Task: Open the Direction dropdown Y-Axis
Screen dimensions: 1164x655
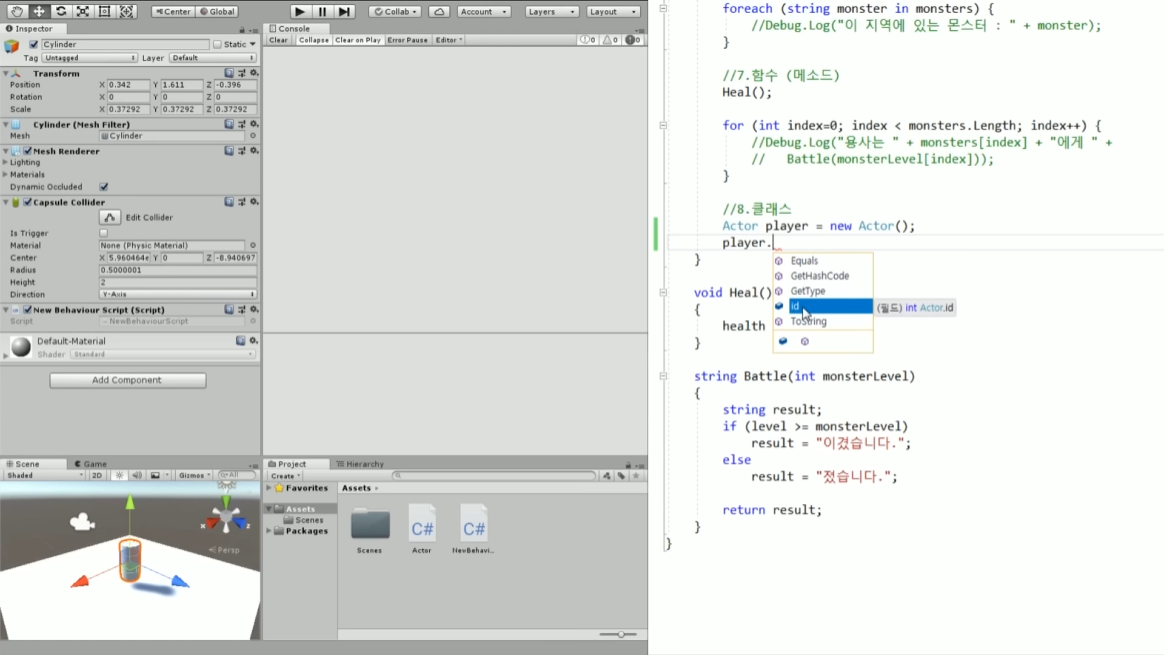Action: point(177,294)
